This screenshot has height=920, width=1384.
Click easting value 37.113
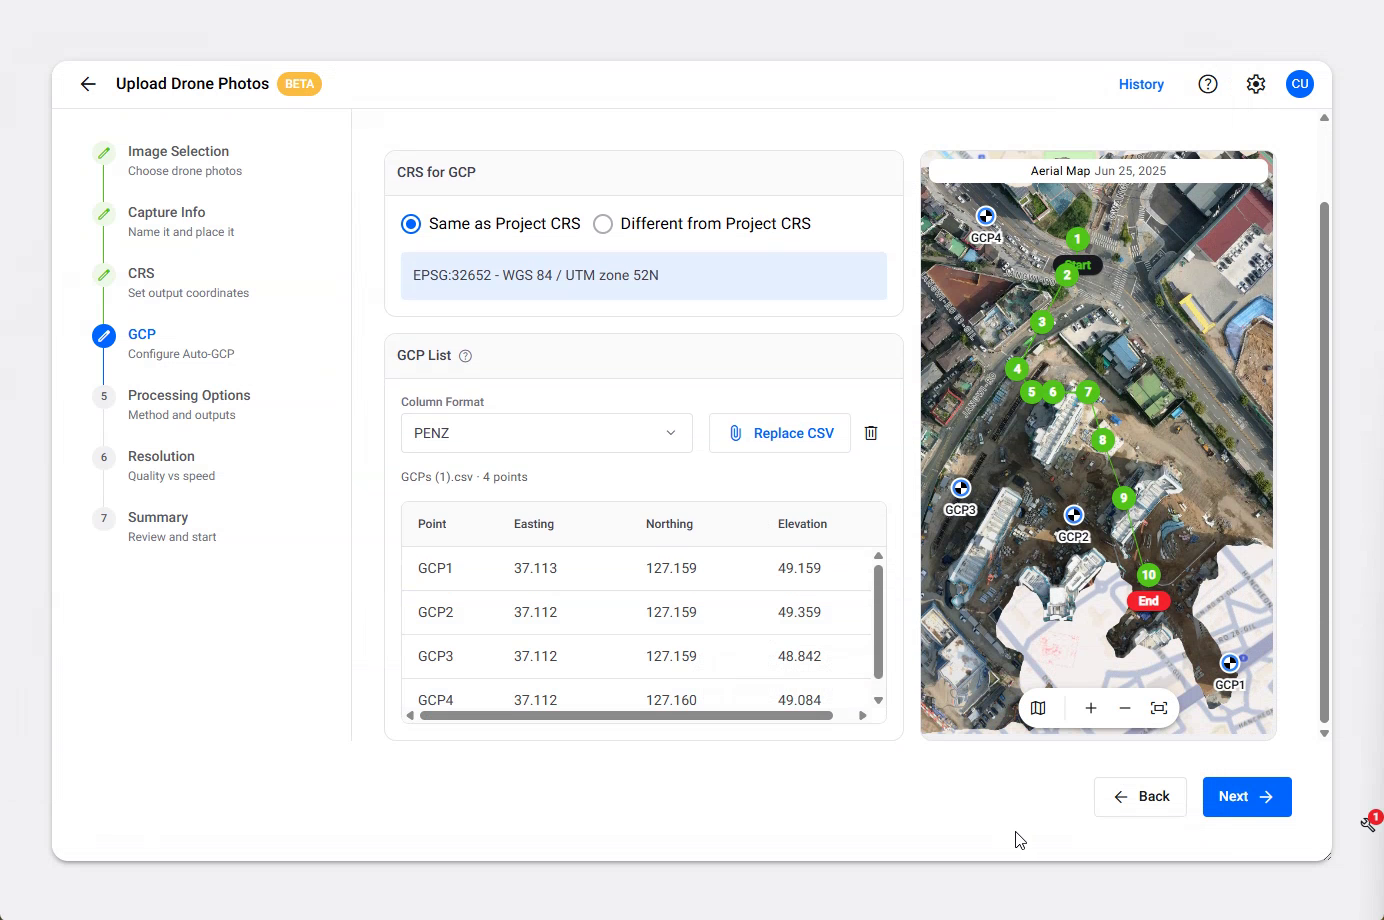[x=535, y=568]
